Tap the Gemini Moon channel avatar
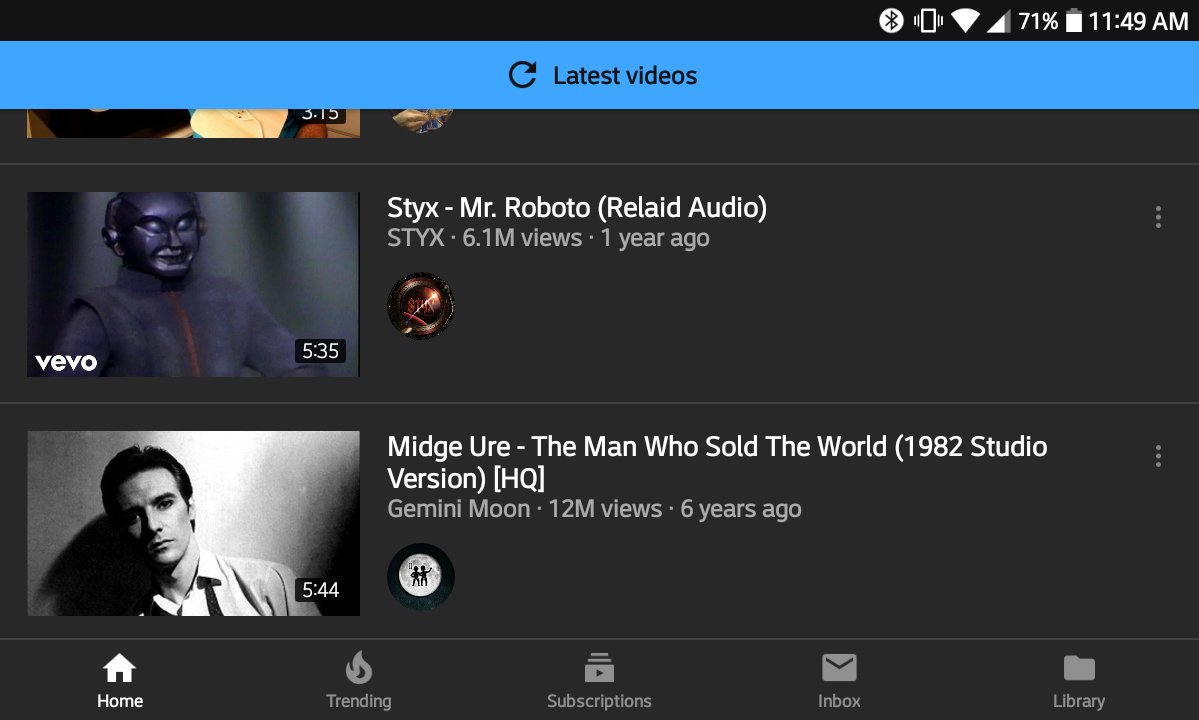 [421, 576]
